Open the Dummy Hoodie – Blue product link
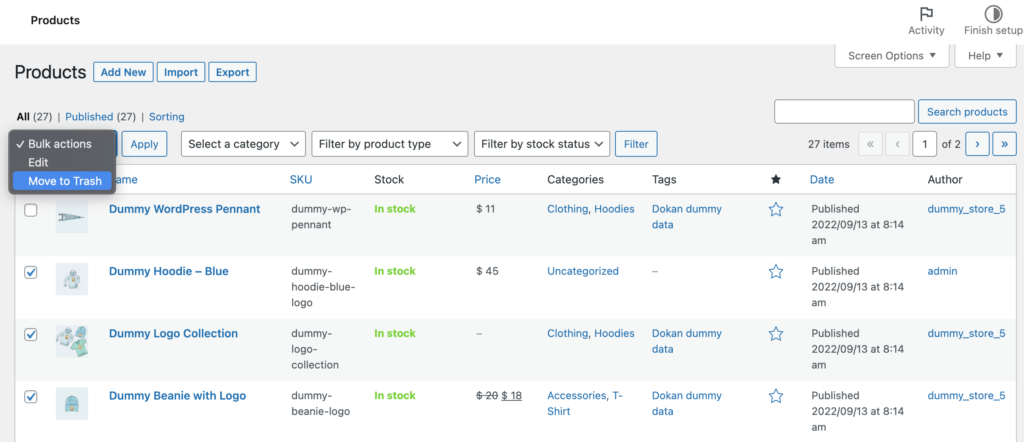Viewport: 1024px width, 442px height. [x=168, y=272]
